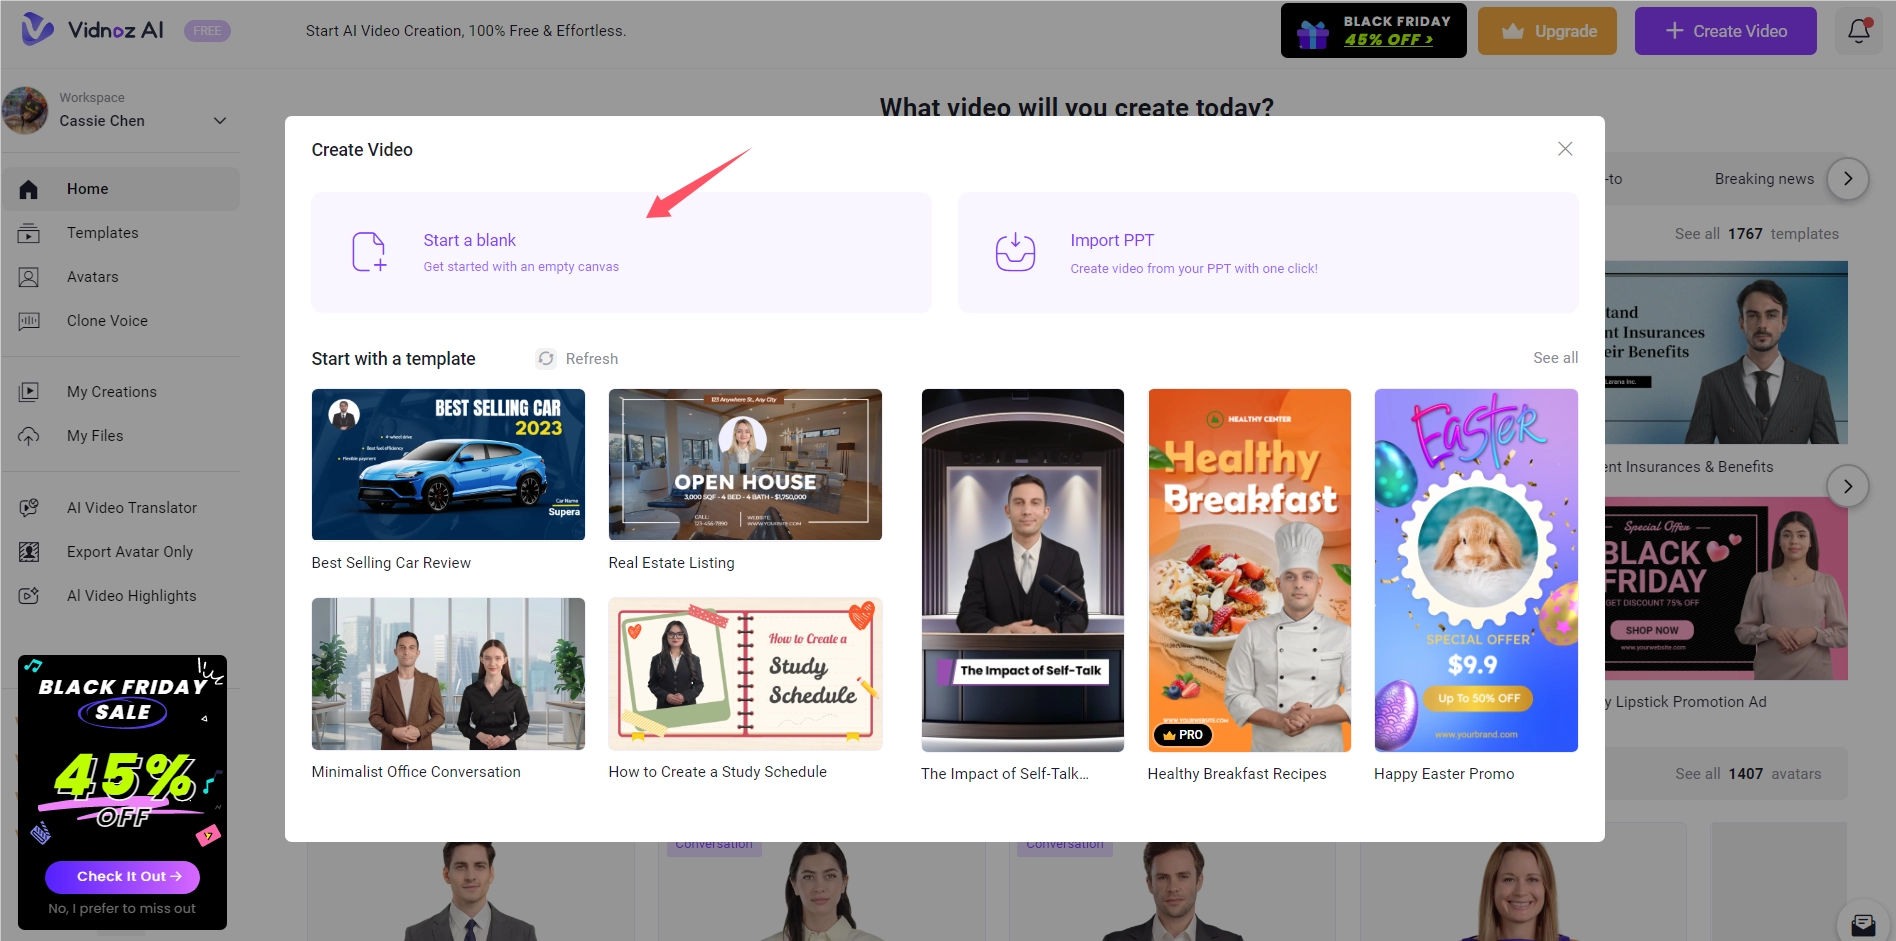Click the My Files cloud icon
This screenshot has height=941, width=1896.
coord(29,436)
